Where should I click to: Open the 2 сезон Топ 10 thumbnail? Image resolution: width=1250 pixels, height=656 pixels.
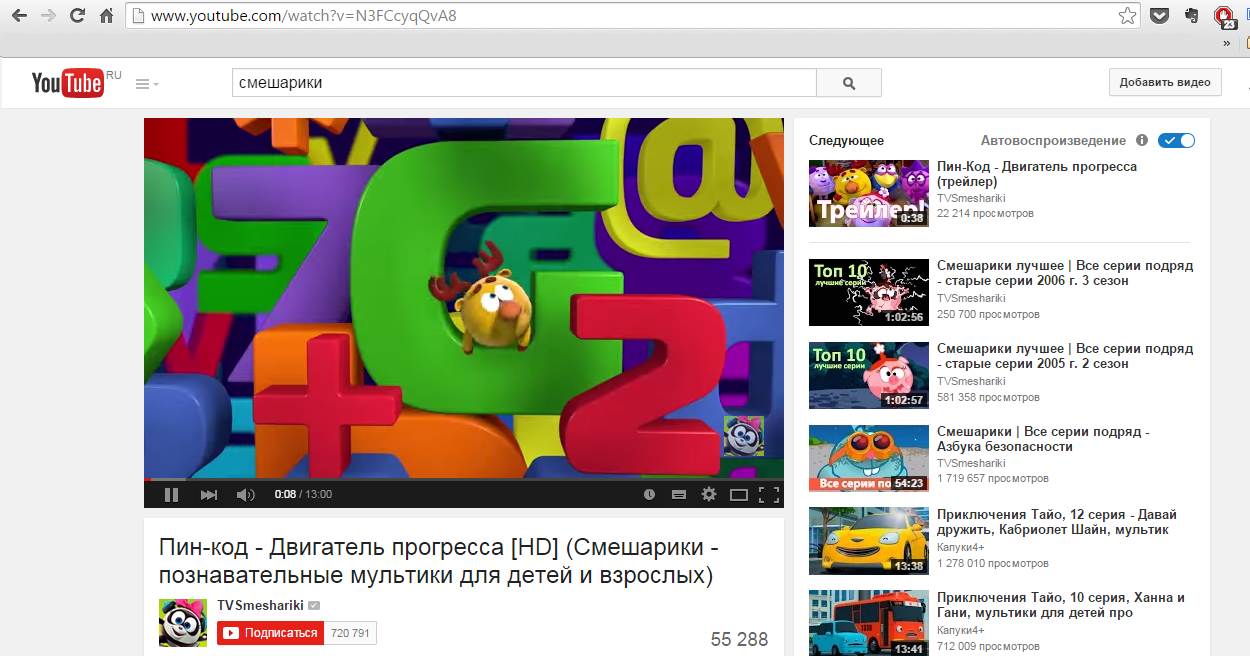tap(868, 376)
